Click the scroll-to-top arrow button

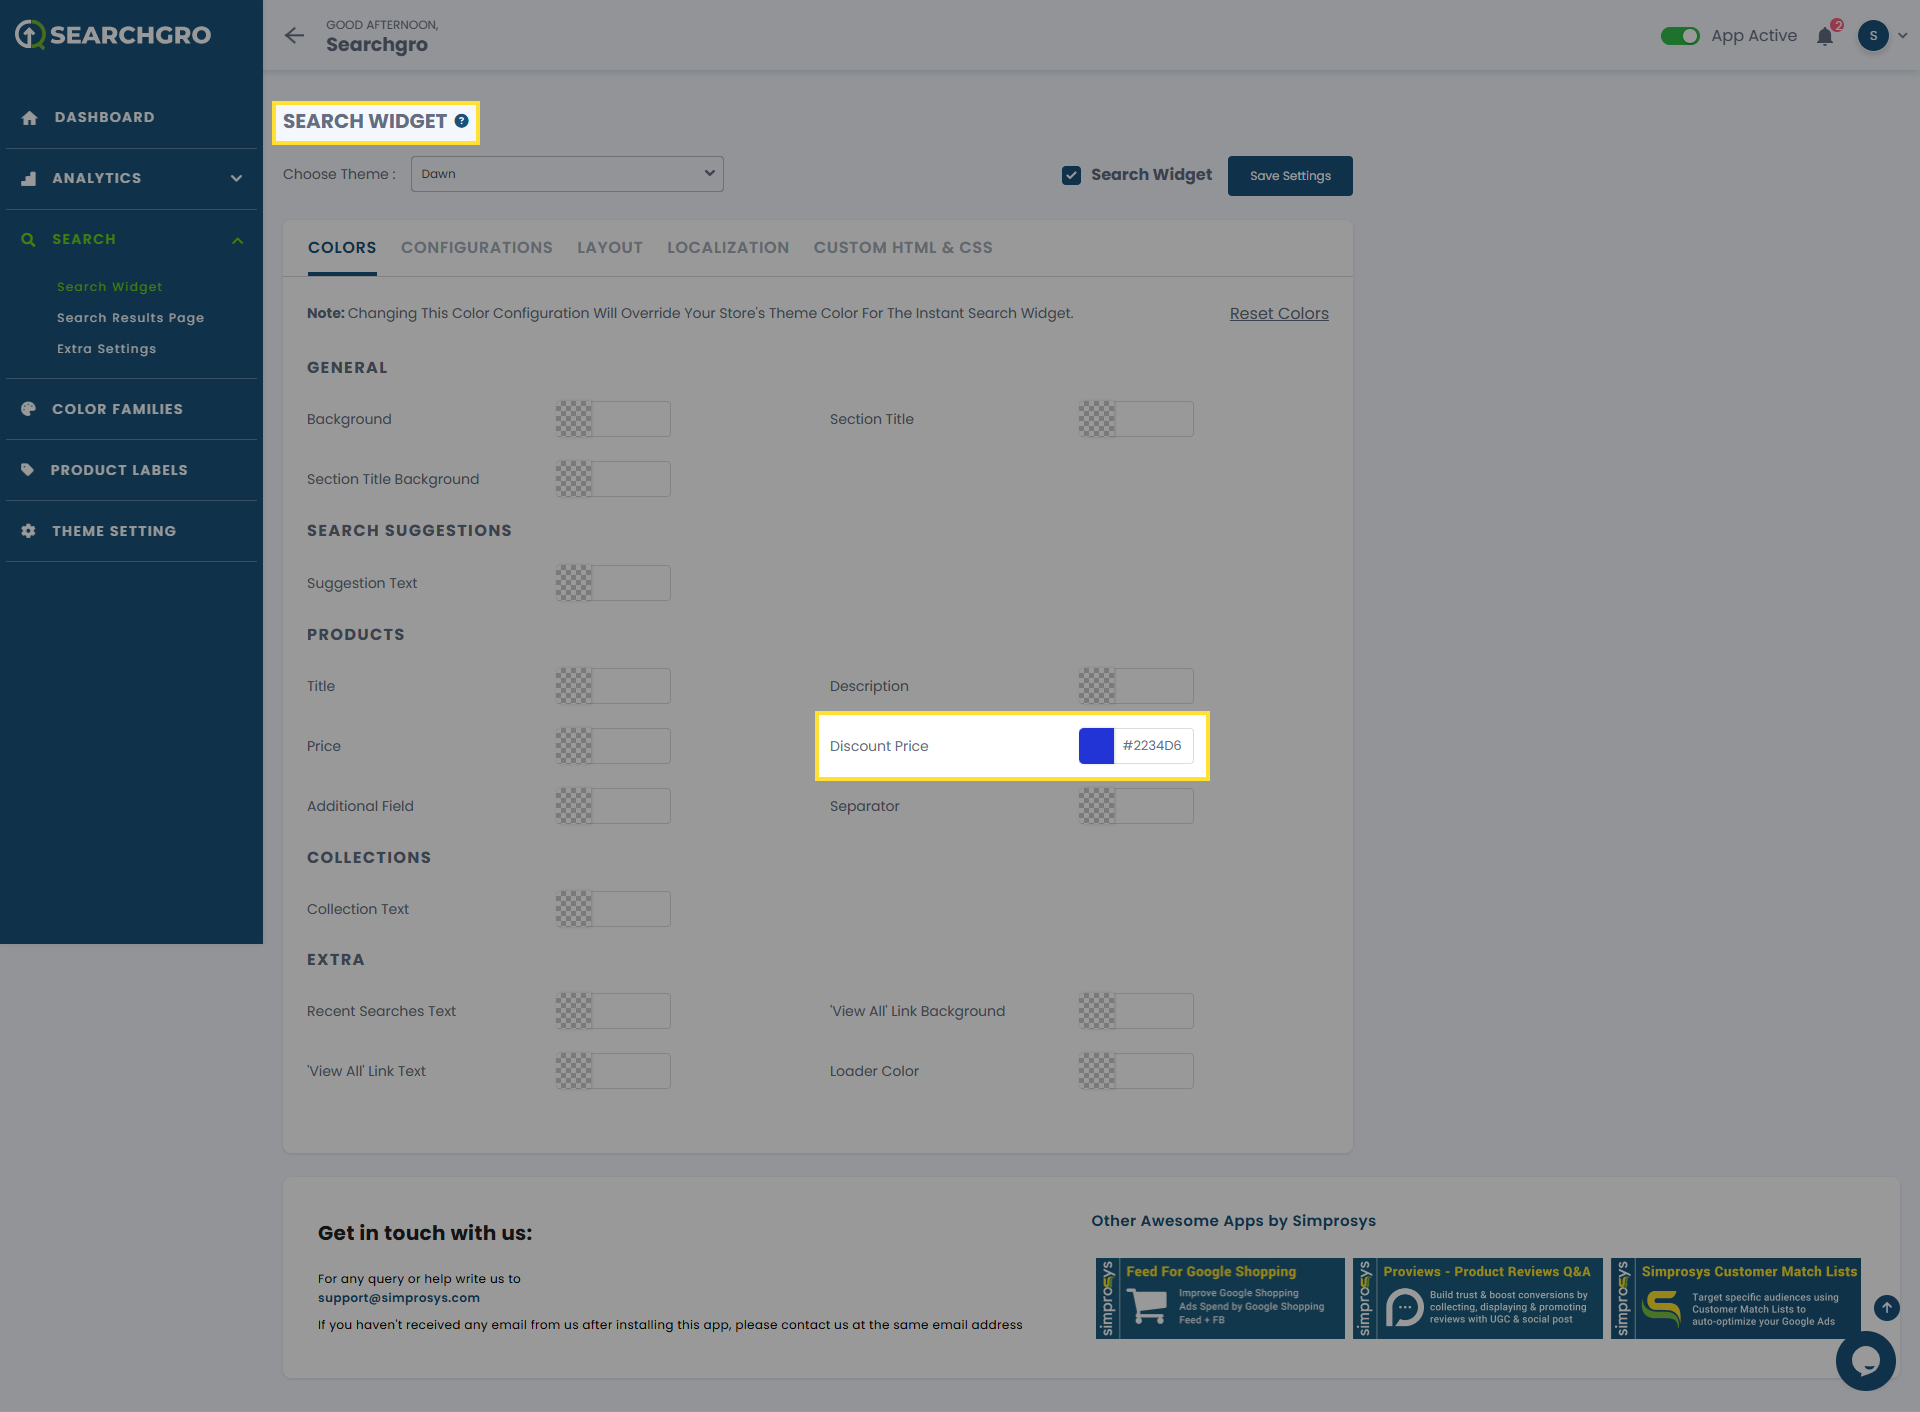pyautogui.click(x=1886, y=1307)
